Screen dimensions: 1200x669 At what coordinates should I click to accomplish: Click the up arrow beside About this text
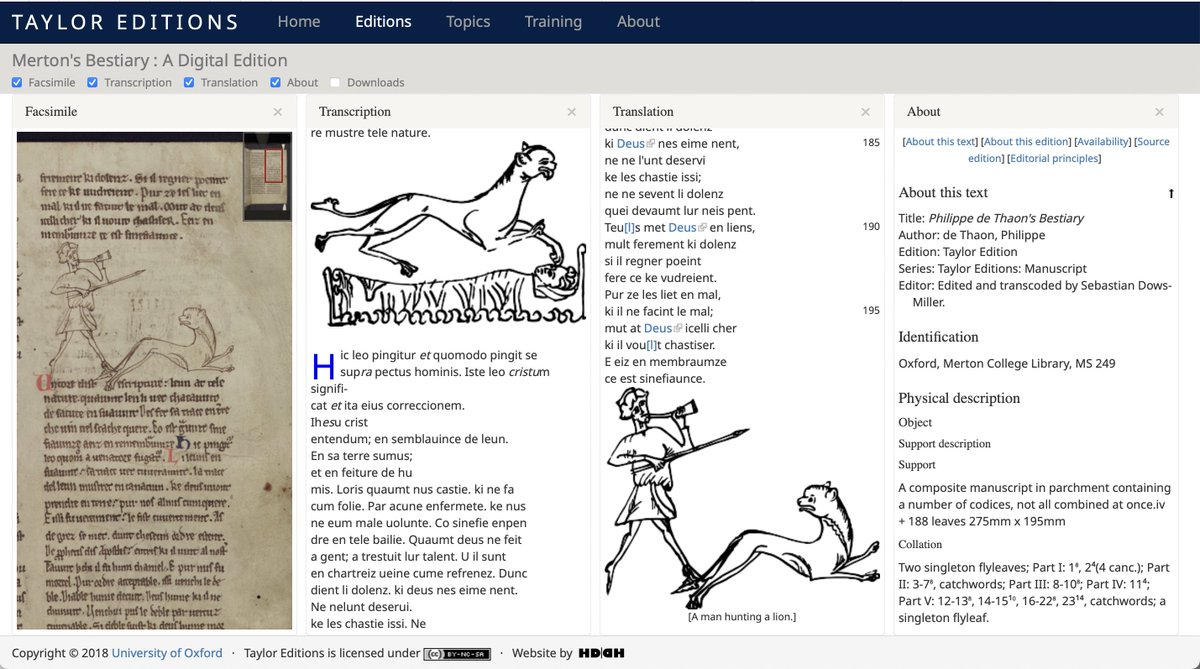pos(1171,193)
